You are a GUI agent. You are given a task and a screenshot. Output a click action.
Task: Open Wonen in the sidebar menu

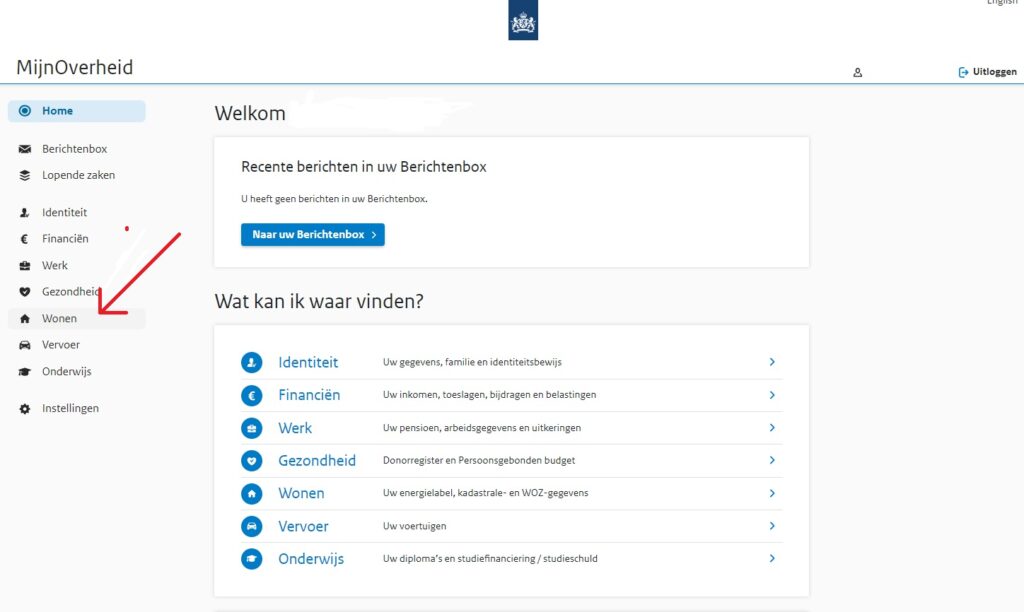click(x=76, y=319)
